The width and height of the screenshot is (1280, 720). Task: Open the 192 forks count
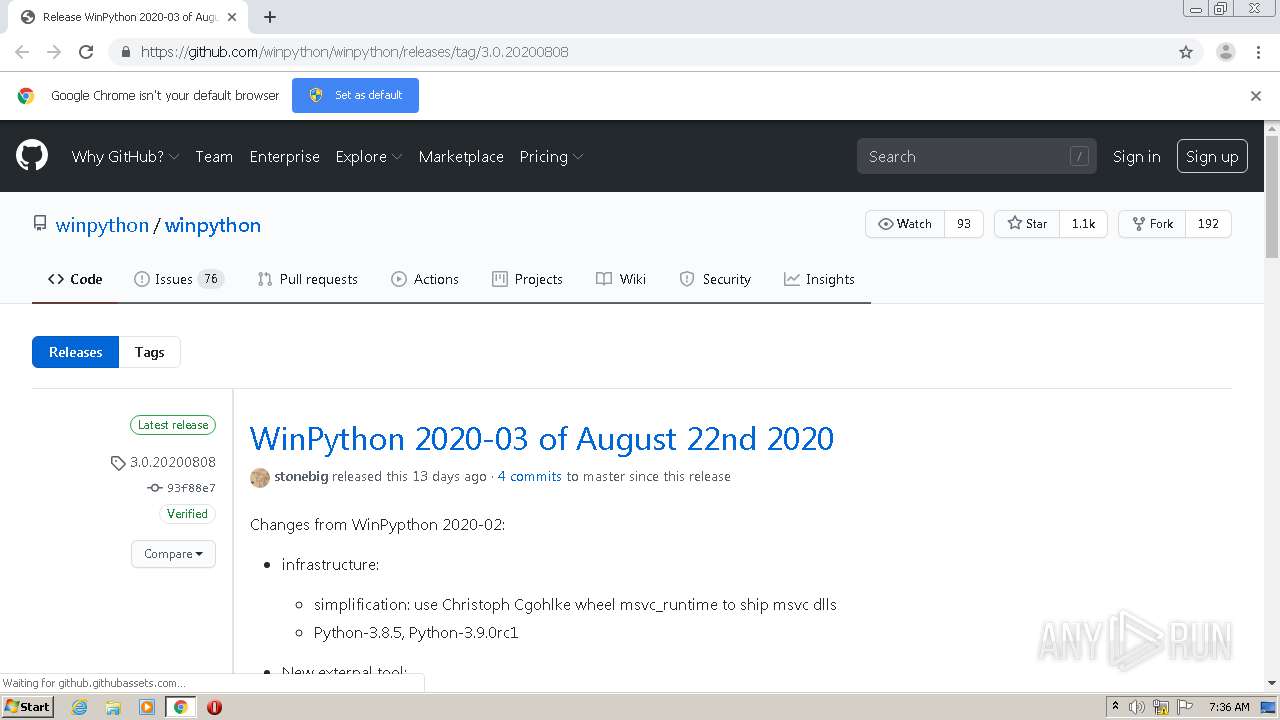pos(1208,224)
